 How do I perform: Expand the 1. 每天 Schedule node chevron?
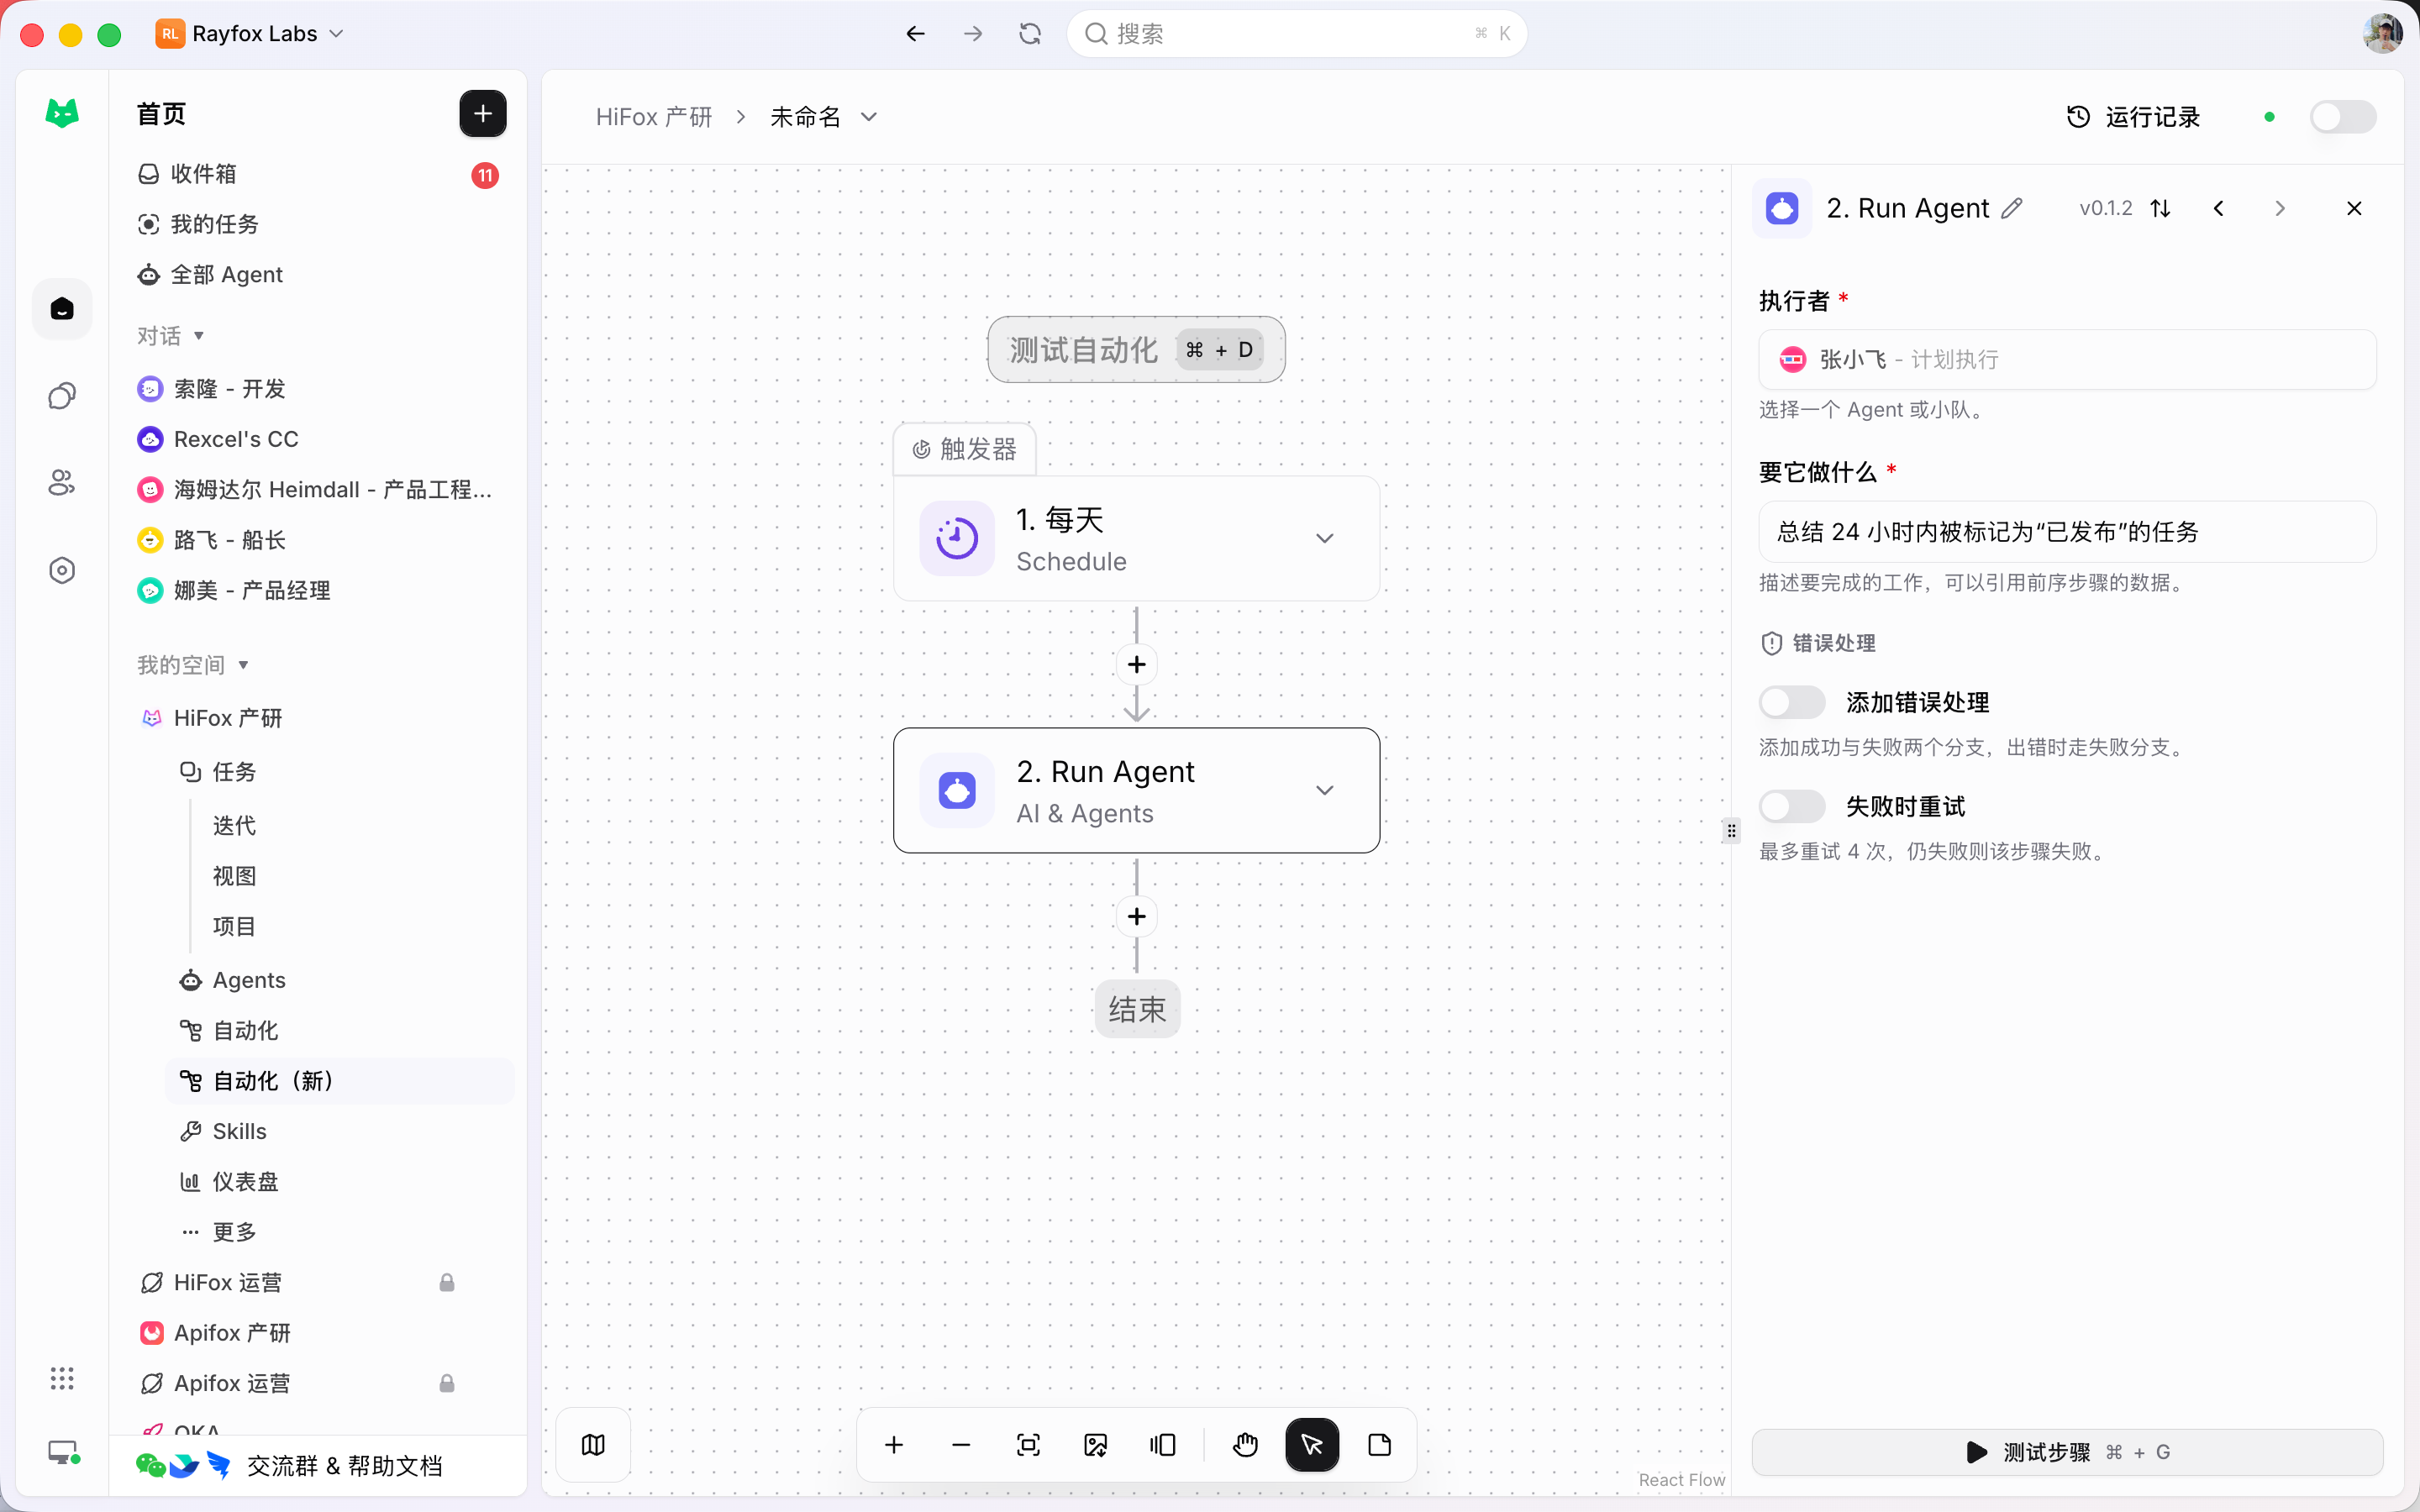click(1324, 538)
